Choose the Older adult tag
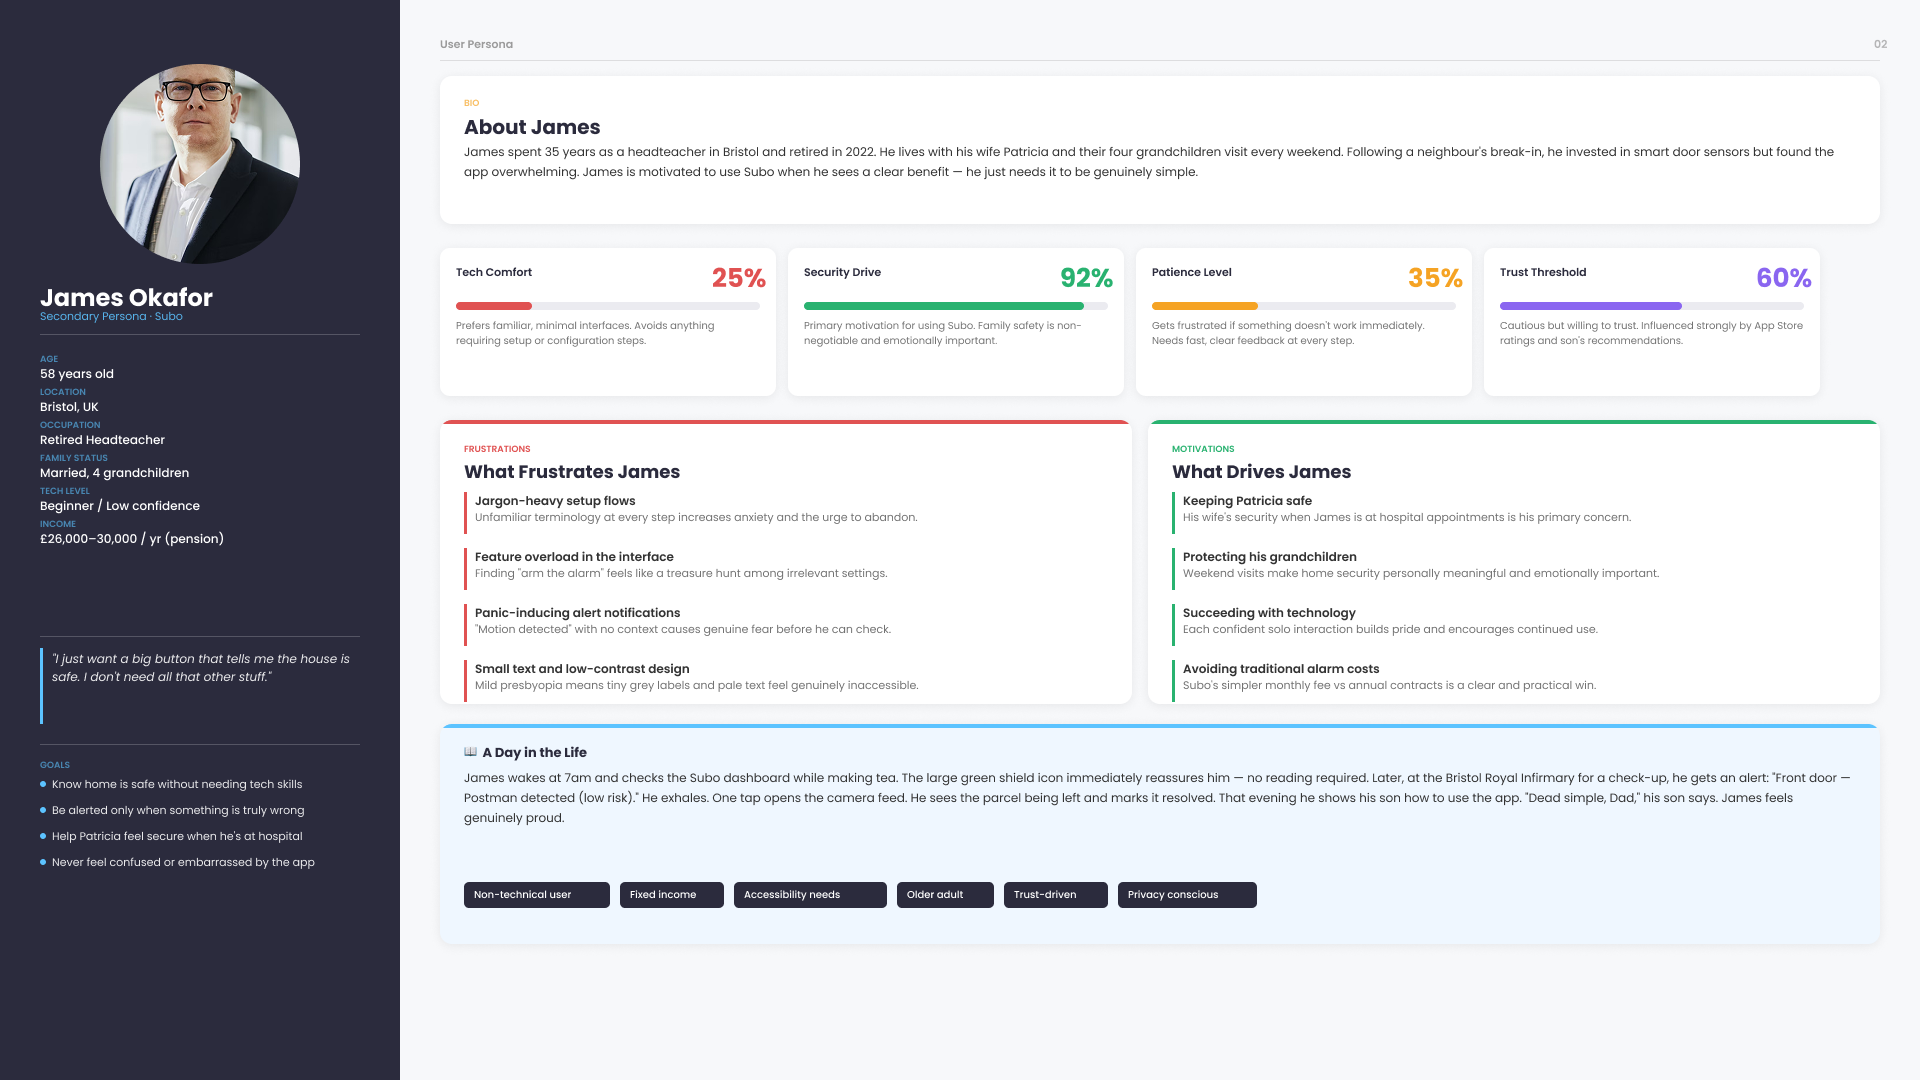This screenshot has width=1920, height=1080. [x=945, y=895]
